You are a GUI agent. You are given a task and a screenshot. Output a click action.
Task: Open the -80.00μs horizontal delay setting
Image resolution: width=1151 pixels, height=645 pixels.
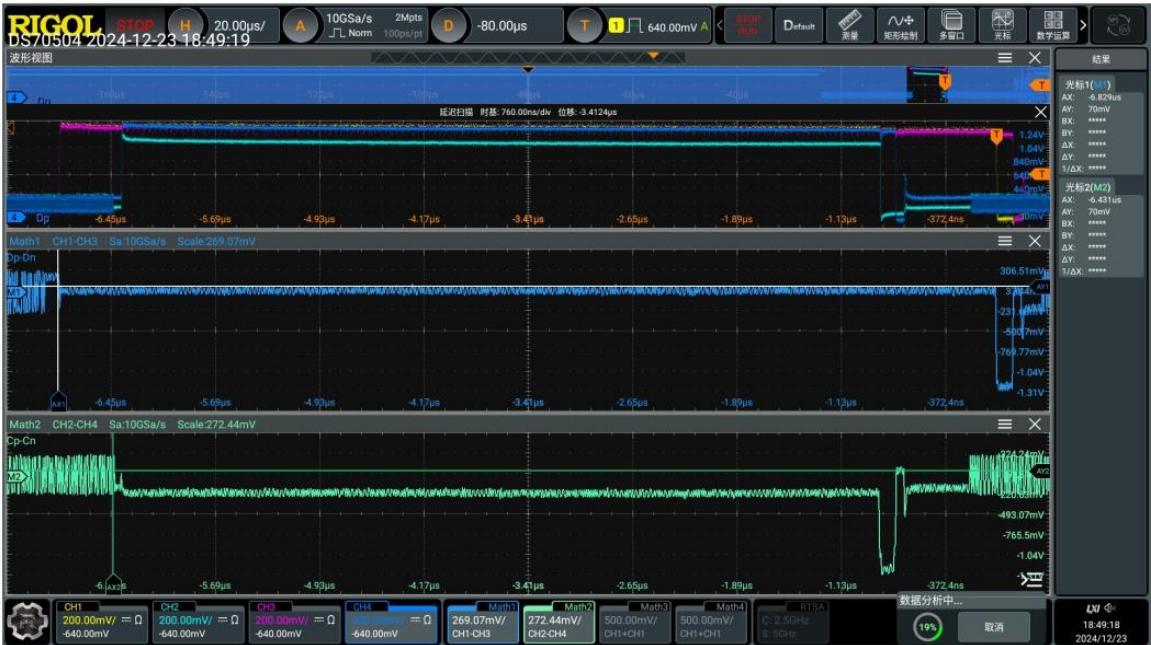[x=502, y=26]
